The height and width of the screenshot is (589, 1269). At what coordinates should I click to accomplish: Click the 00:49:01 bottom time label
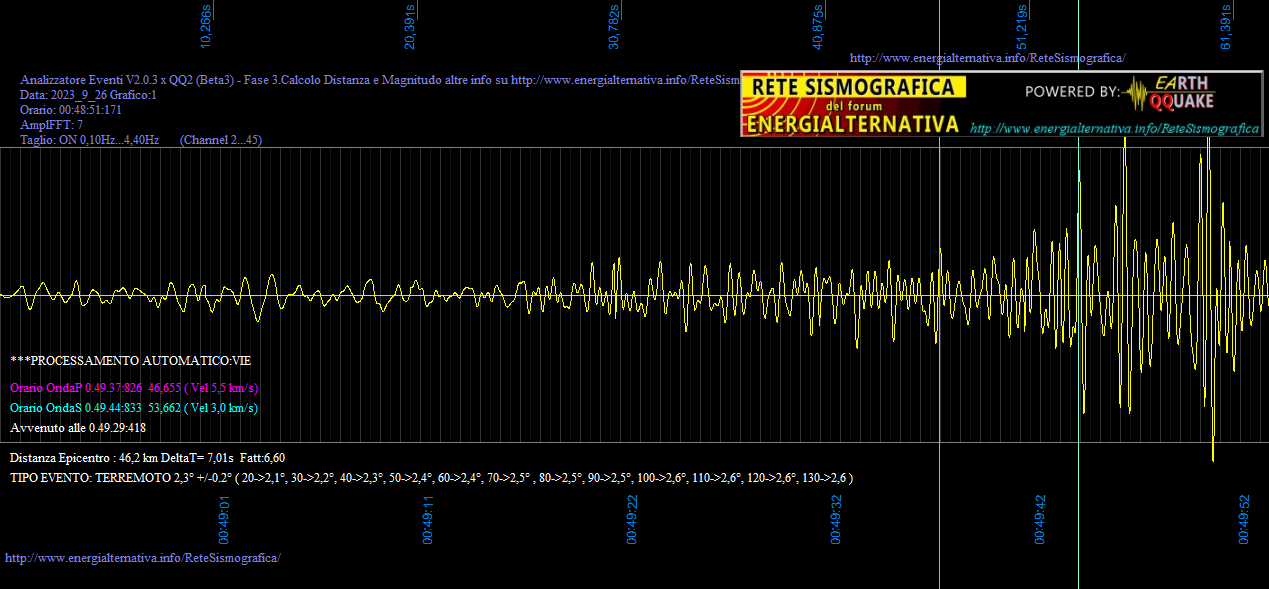tap(224, 520)
